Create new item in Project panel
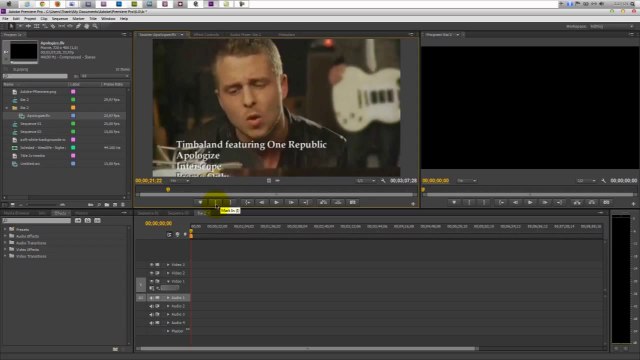The image size is (640, 360). pos(115,204)
